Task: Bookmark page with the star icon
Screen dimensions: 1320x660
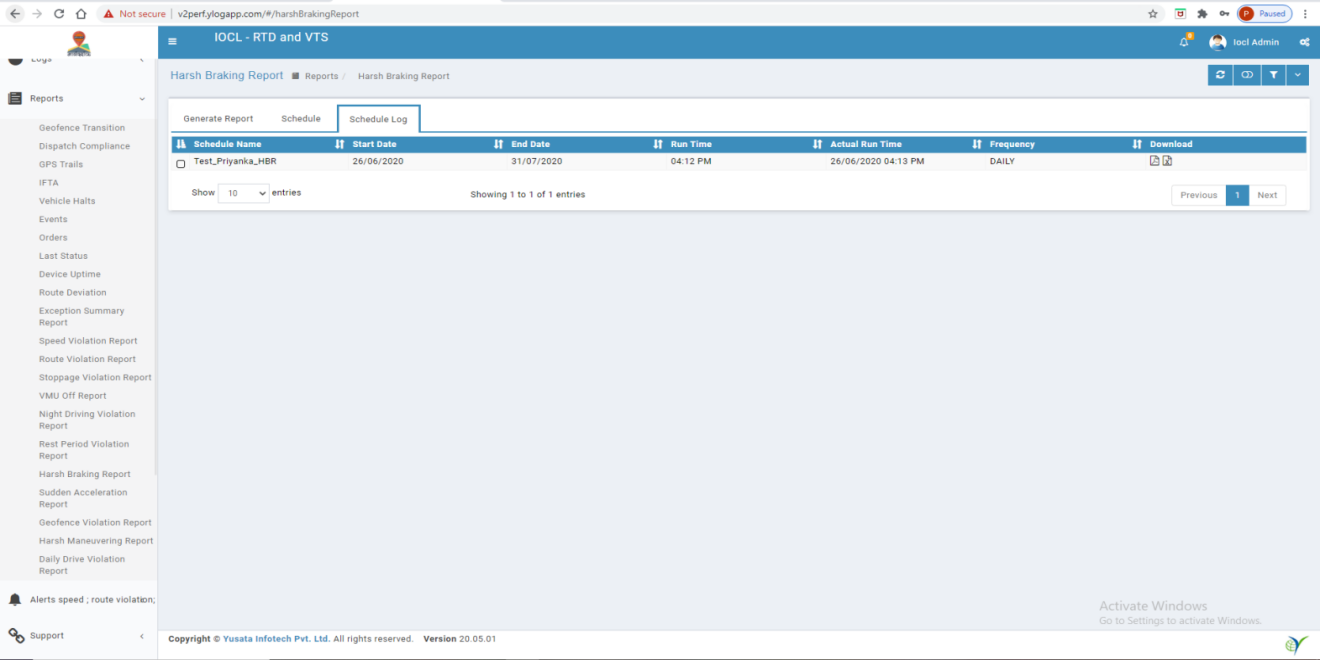Action: point(1153,14)
